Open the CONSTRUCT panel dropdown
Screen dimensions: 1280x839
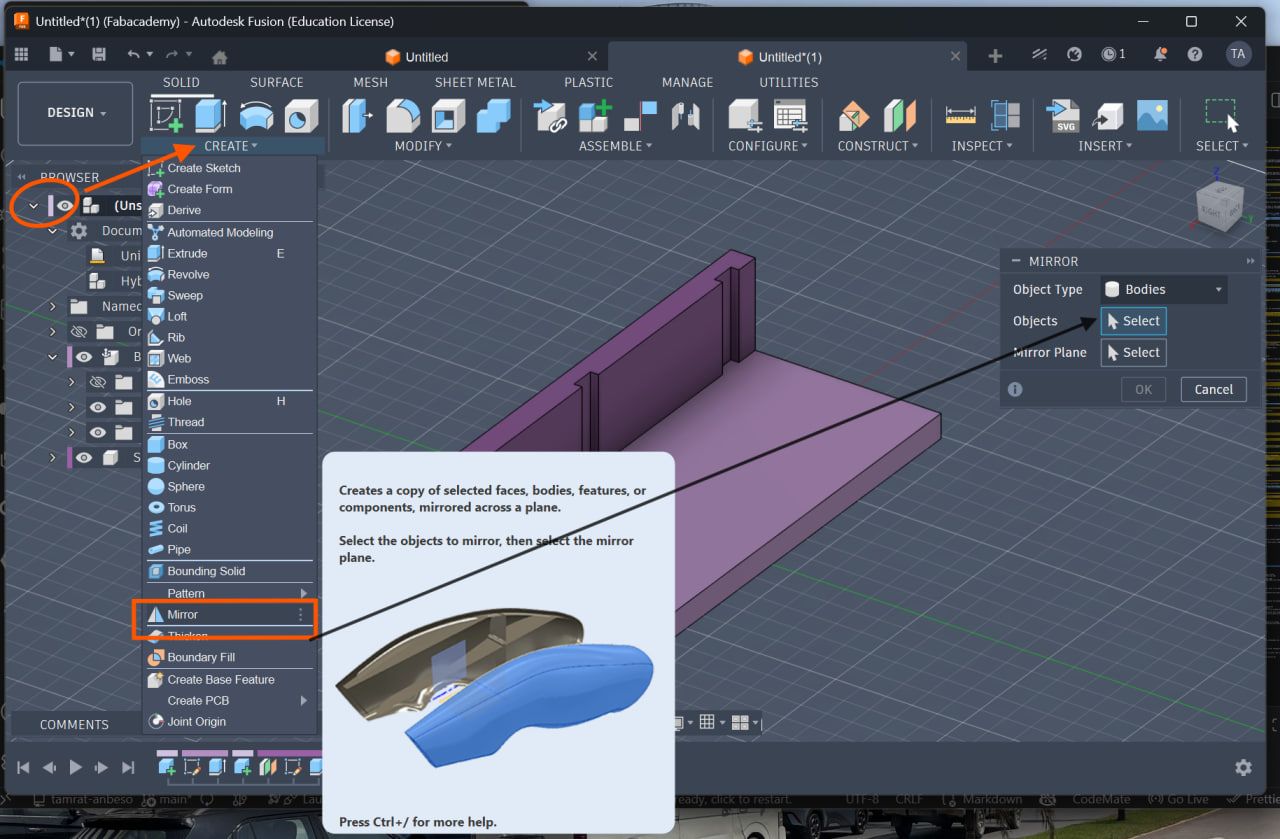point(878,146)
